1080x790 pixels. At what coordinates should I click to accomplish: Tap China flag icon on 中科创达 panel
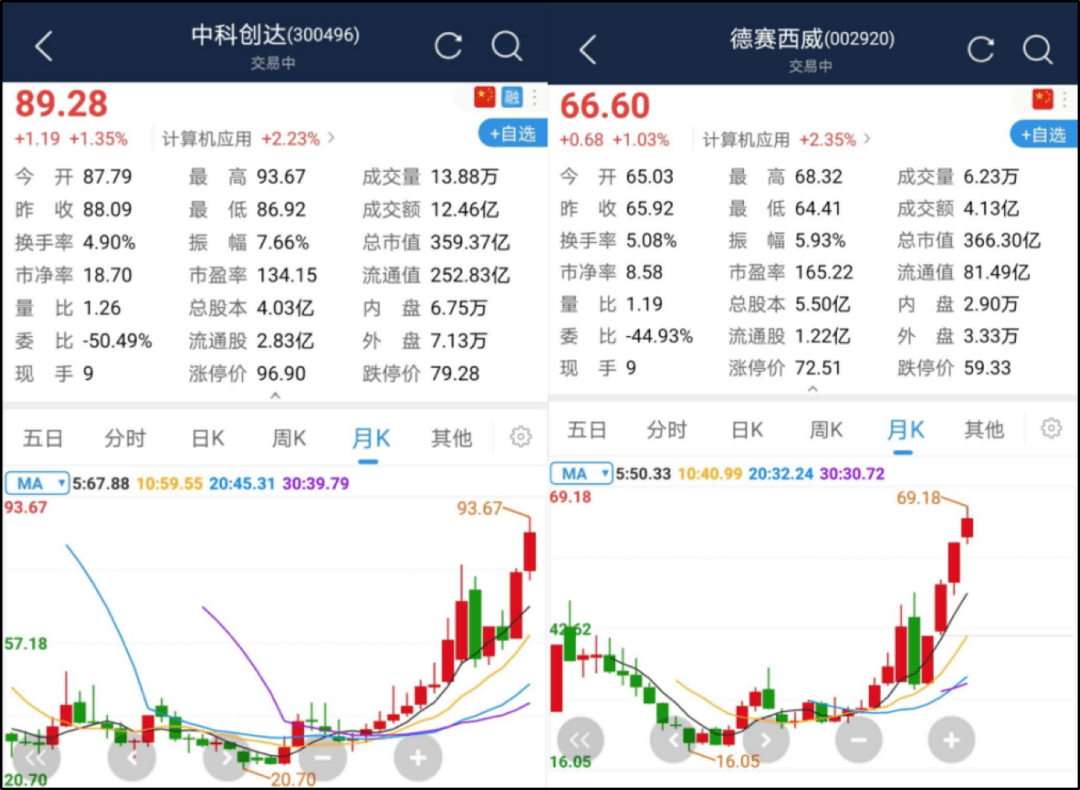pos(484,97)
